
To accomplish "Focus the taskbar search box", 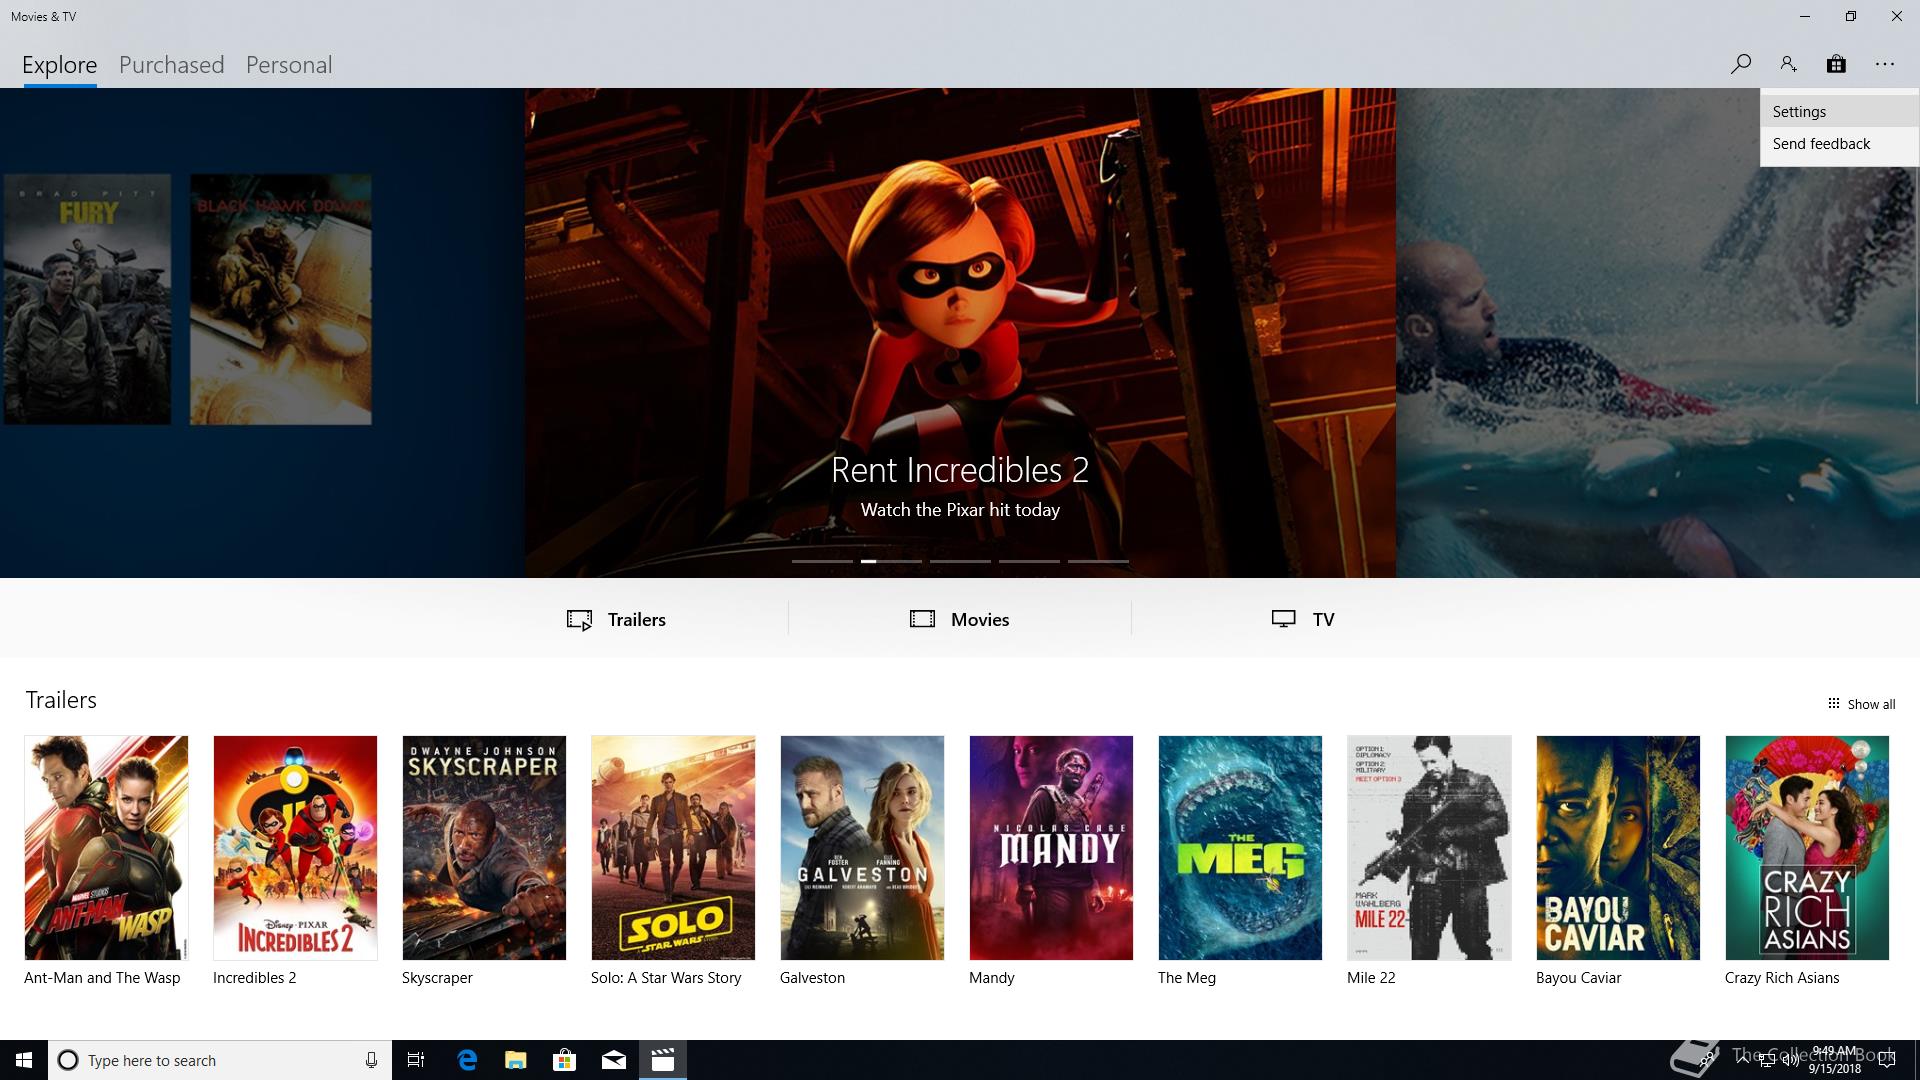I will pyautogui.click(x=220, y=1060).
